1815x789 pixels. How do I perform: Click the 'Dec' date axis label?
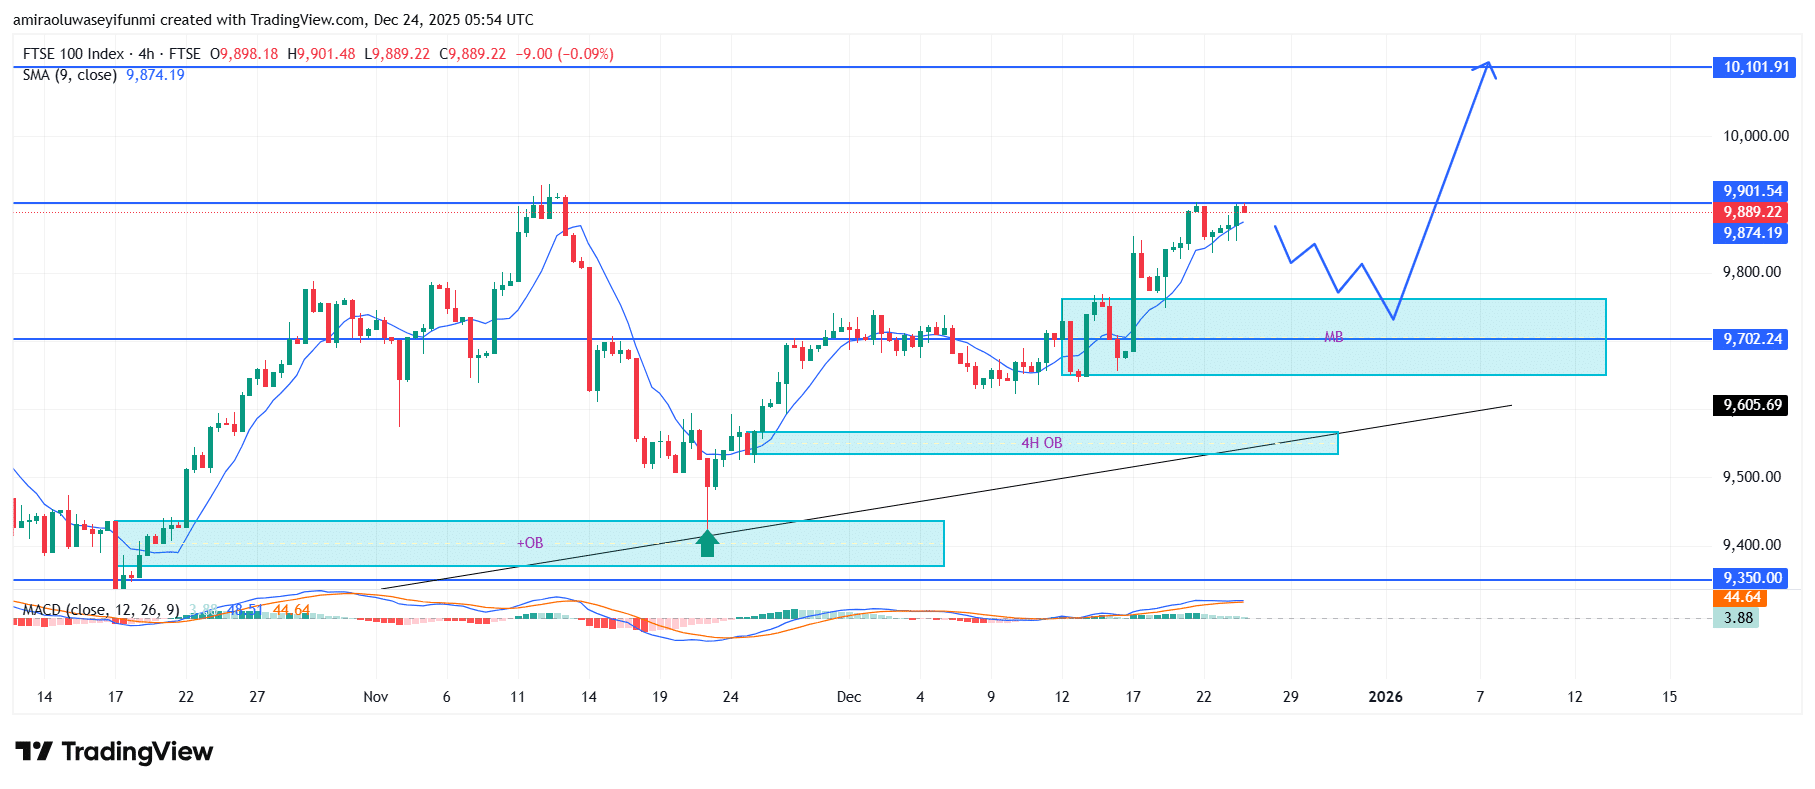click(x=849, y=697)
